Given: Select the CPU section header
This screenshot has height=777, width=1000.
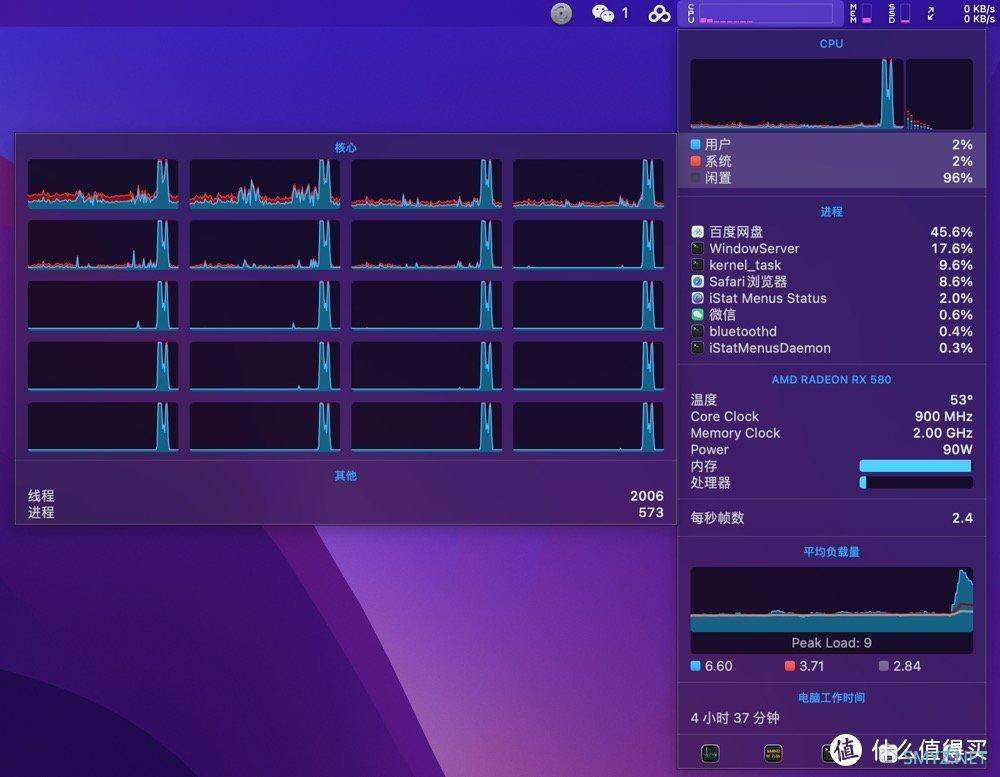Looking at the screenshot, I should [x=831, y=43].
